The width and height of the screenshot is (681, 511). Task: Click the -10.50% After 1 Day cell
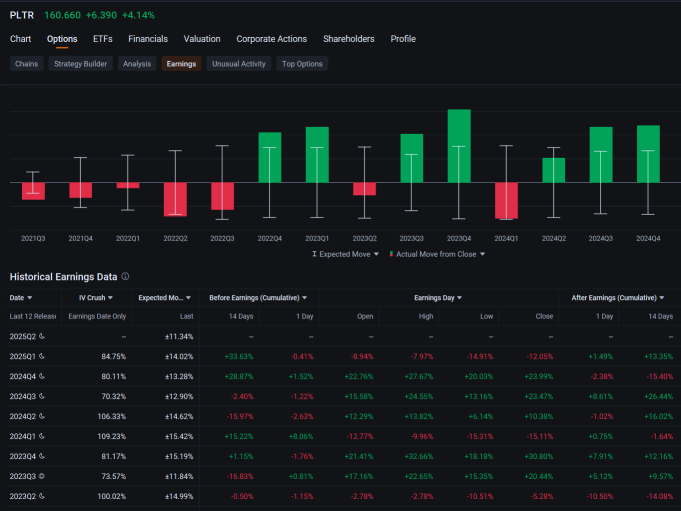pyautogui.click(x=599, y=496)
